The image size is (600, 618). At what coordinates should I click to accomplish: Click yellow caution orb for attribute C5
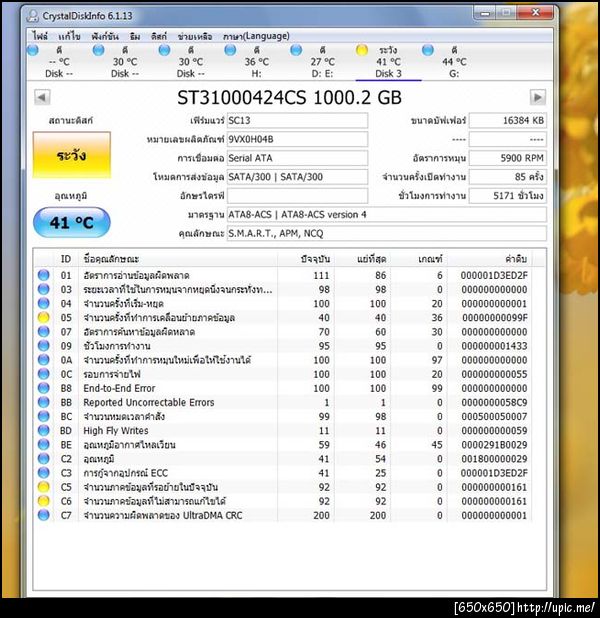click(44, 487)
